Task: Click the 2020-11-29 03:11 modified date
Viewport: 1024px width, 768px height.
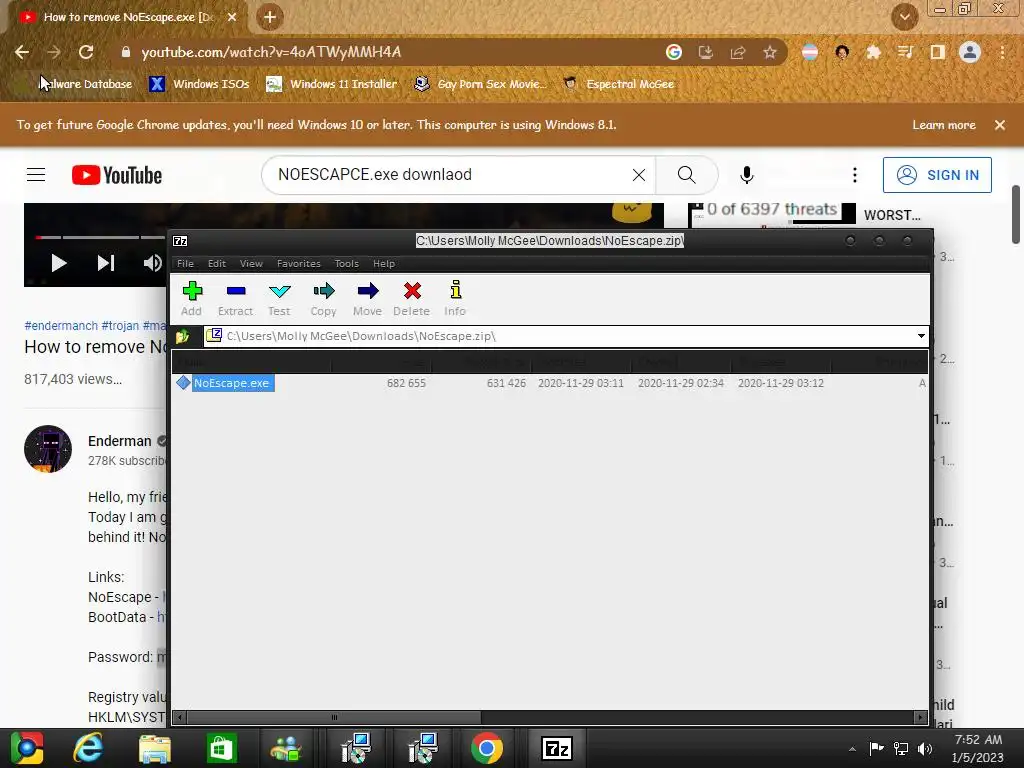Action: [x=581, y=383]
